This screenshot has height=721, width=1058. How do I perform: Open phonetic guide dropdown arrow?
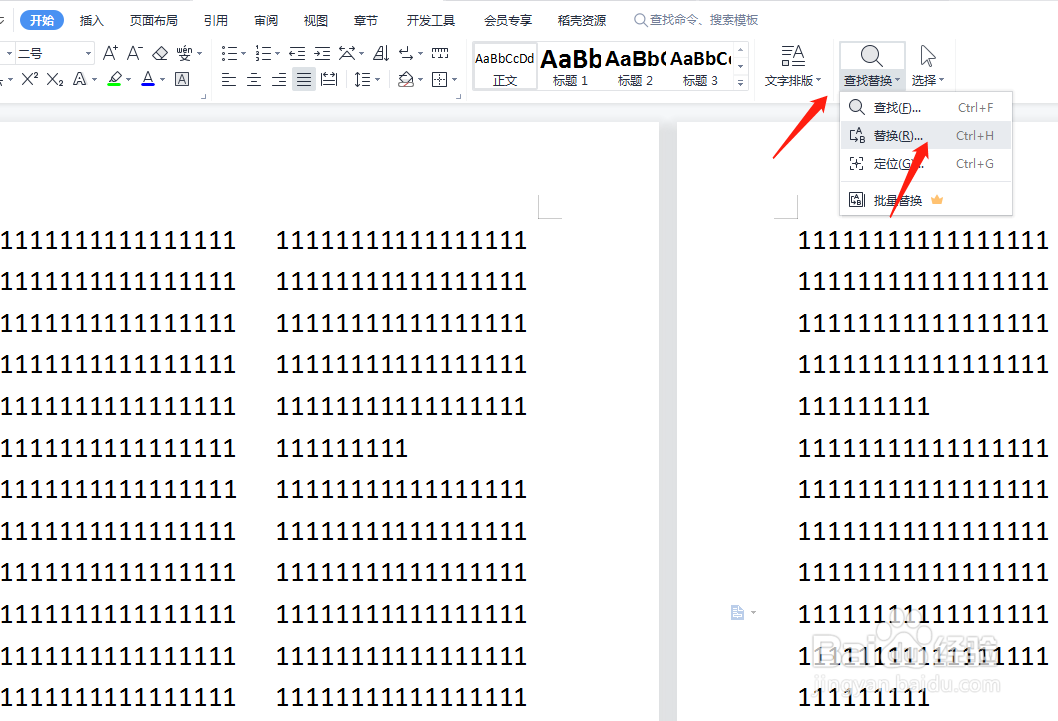(x=200, y=53)
